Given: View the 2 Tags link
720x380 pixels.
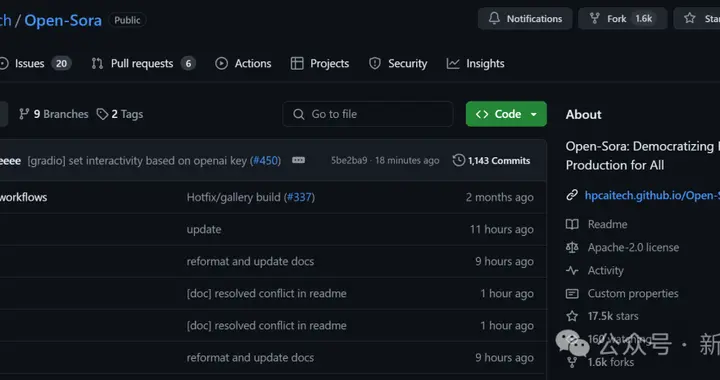Looking at the screenshot, I should 120,114.
